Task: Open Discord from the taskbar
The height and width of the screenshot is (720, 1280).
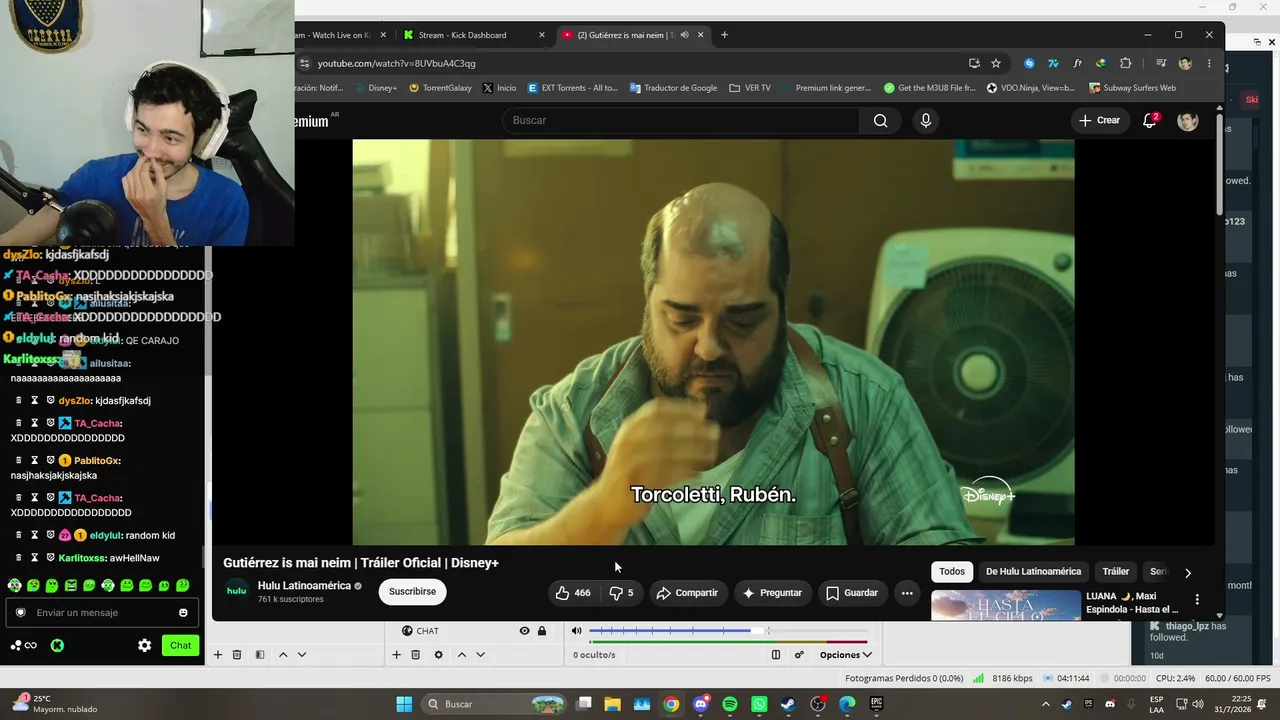Action: (x=701, y=704)
